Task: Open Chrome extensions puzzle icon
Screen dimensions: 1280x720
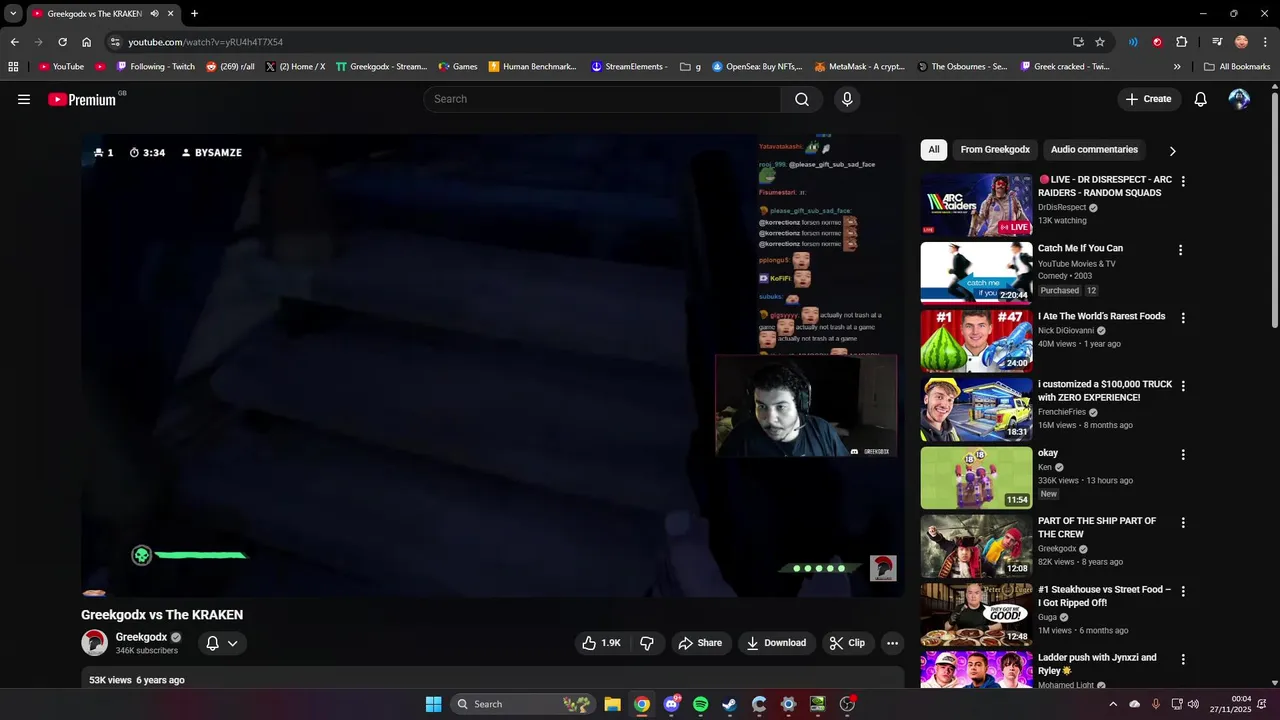Action: 1181,42
